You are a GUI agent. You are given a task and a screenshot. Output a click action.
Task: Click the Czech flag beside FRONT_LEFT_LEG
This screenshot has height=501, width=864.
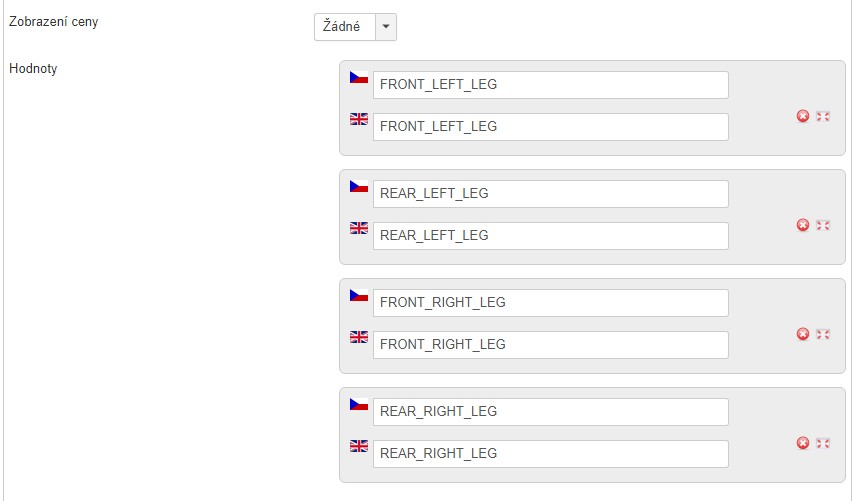point(359,77)
